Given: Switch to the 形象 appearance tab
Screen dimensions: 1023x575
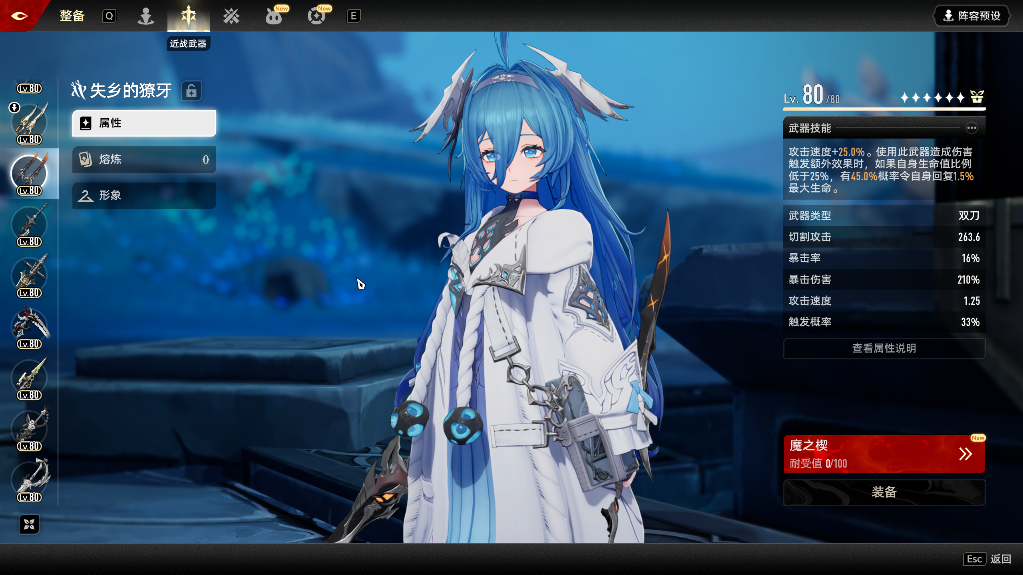Looking at the screenshot, I should tap(144, 195).
